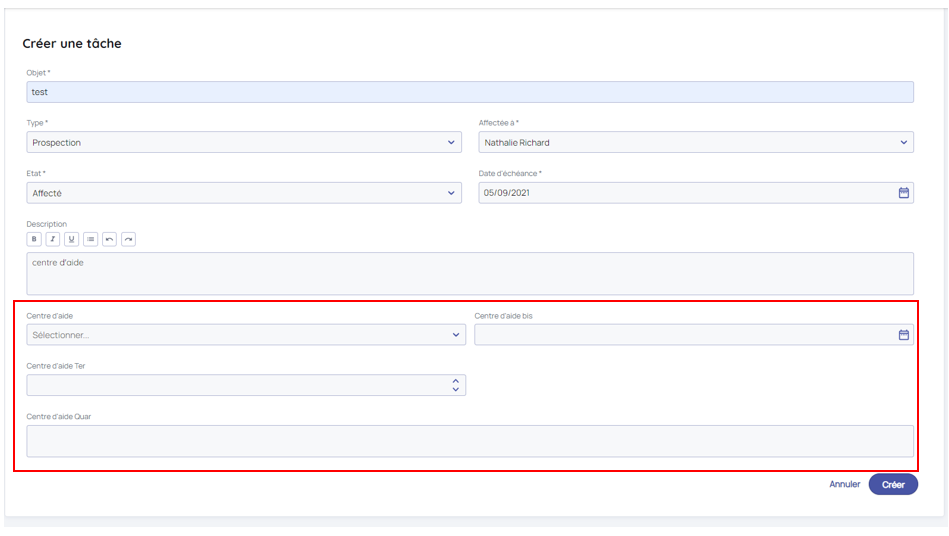This screenshot has height=536, width=949.
Task: Click the Centre d'aide bis date field
Action: click(x=680, y=335)
